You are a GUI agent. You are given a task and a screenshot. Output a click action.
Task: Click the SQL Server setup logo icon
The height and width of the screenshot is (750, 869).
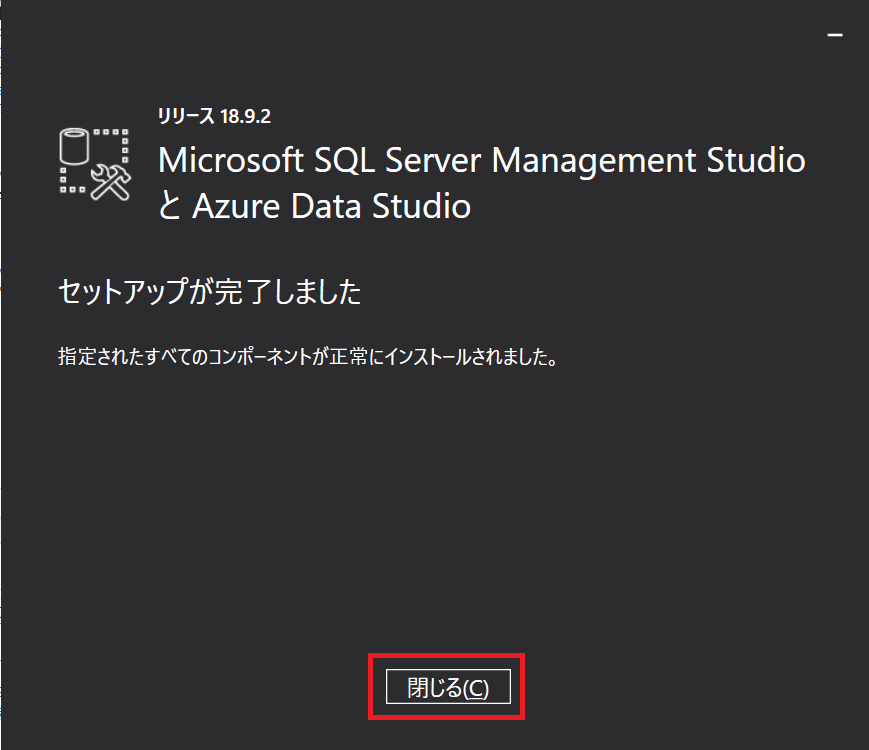click(95, 164)
